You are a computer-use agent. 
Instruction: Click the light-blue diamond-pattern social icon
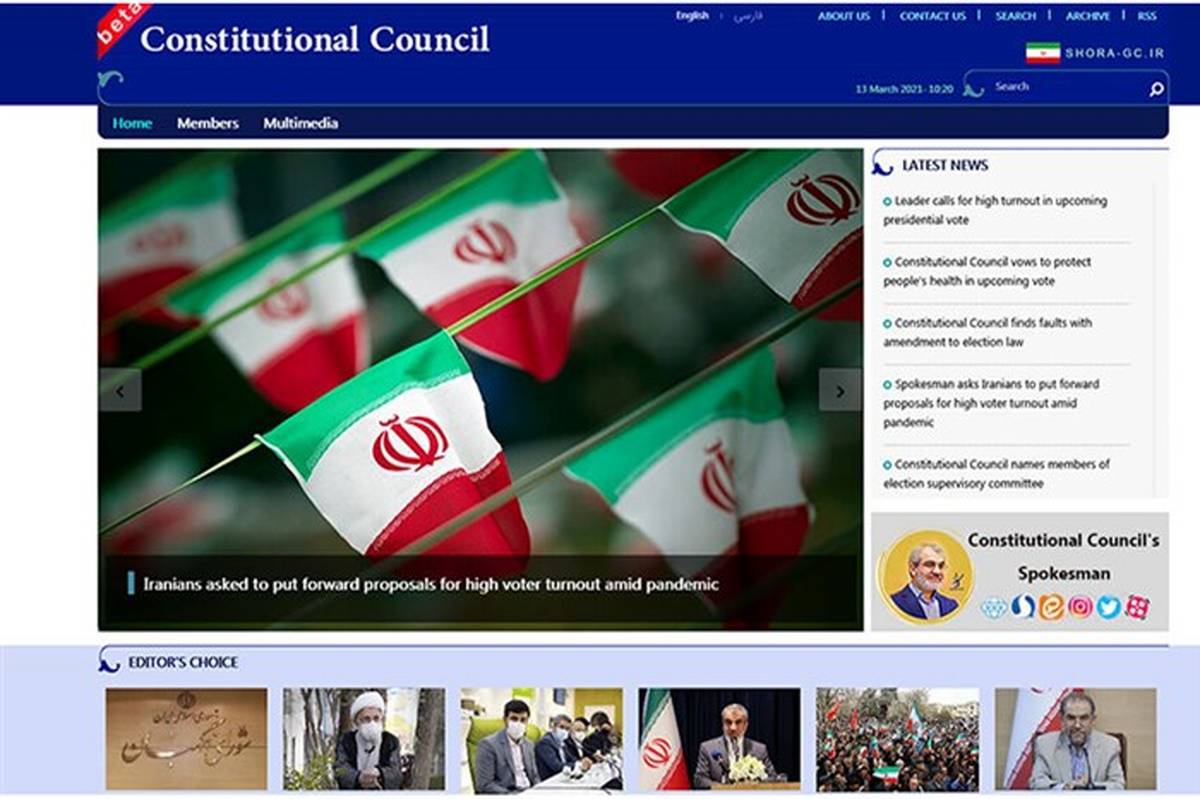[993, 607]
